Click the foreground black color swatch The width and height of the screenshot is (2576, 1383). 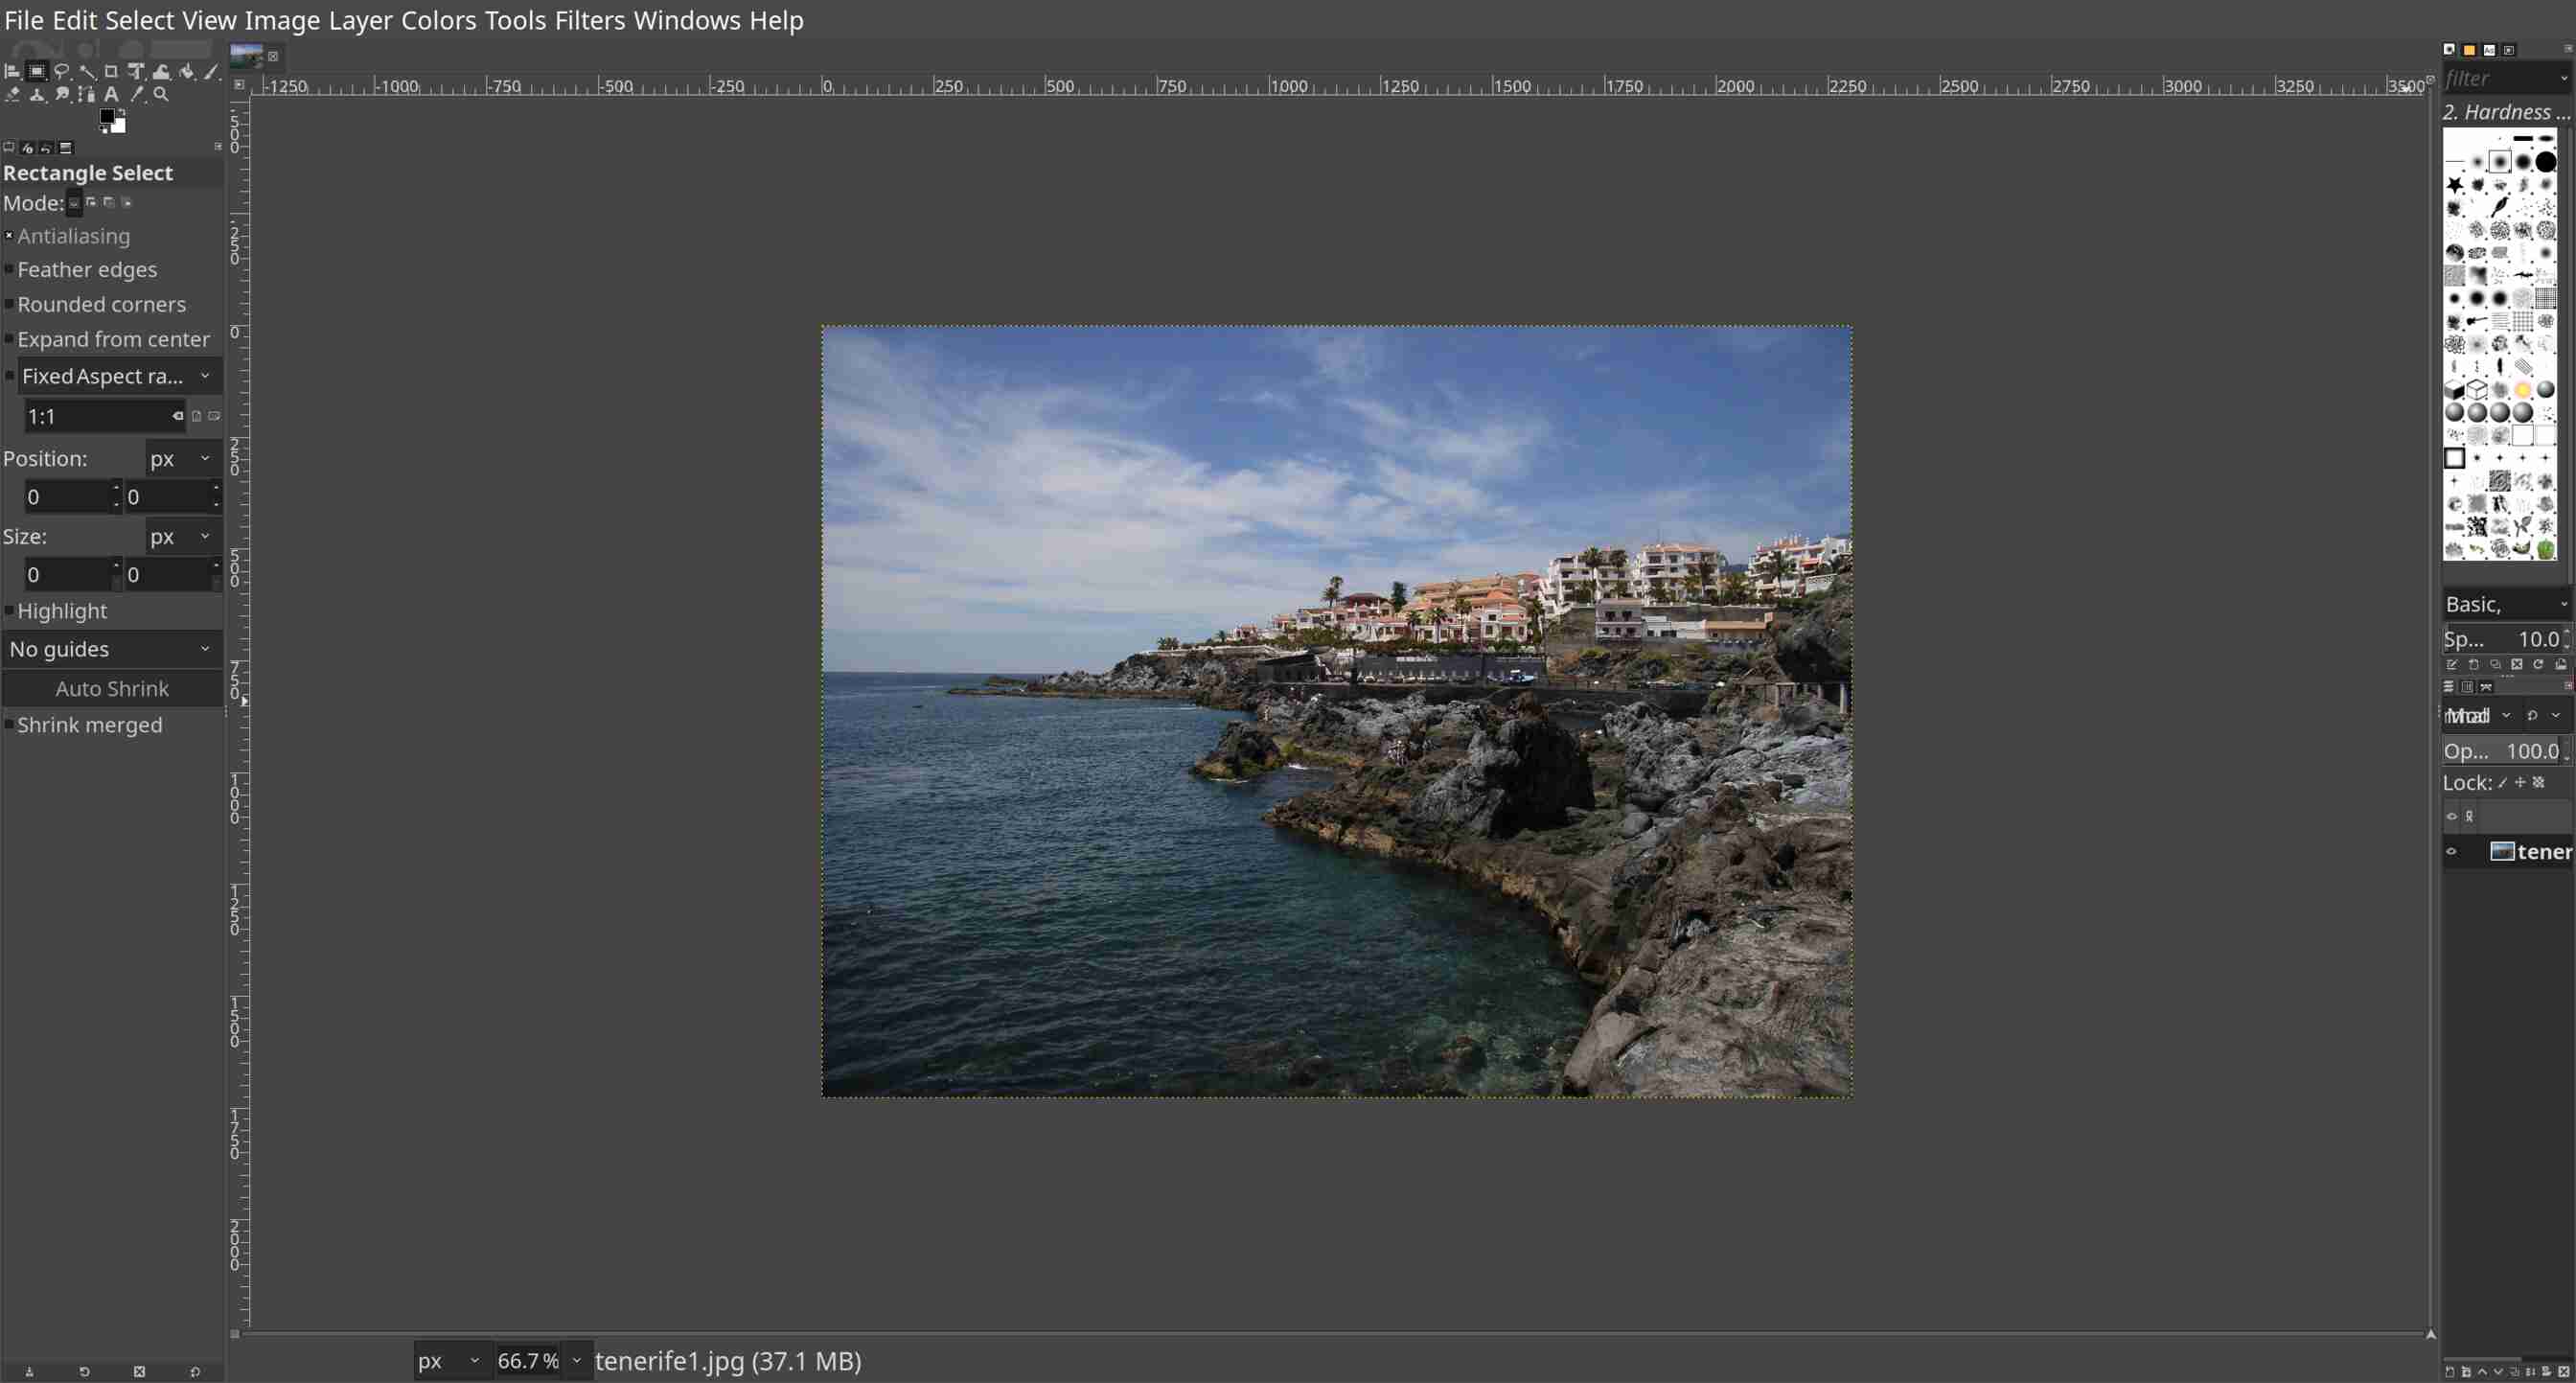point(107,118)
